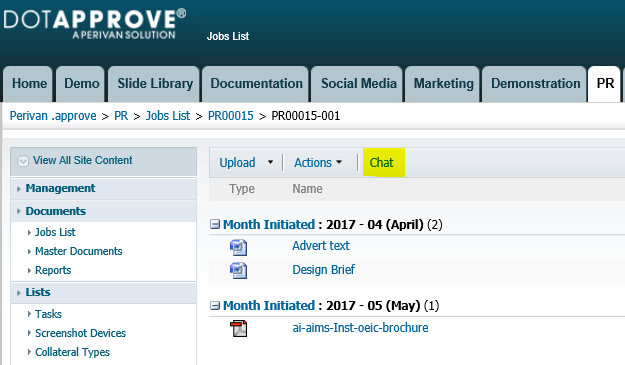This screenshot has width=625, height=365.
Task: Open the Advert text document
Action: point(321,246)
